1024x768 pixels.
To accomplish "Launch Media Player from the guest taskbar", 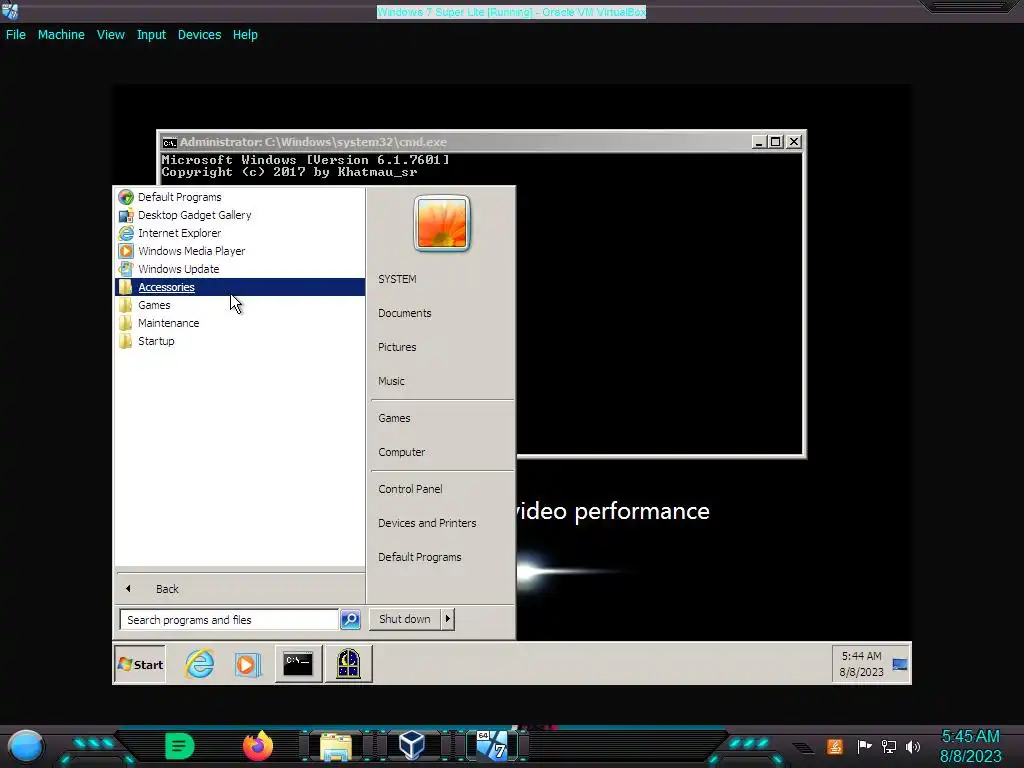I will (x=248, y=664).
